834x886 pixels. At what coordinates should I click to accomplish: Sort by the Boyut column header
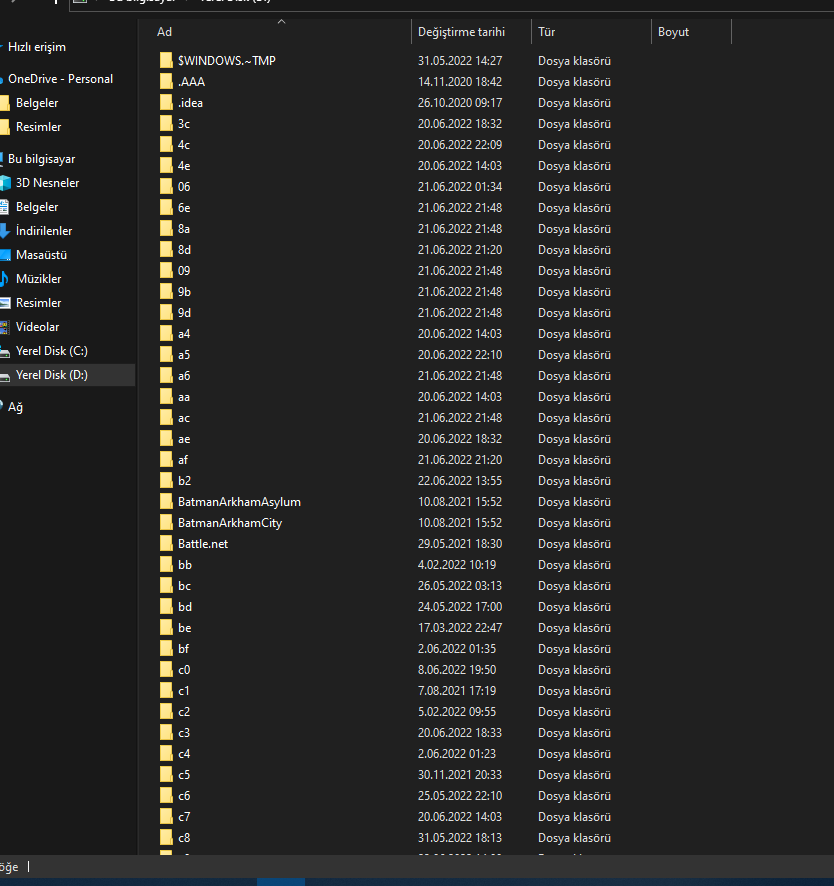coord(673,32)
